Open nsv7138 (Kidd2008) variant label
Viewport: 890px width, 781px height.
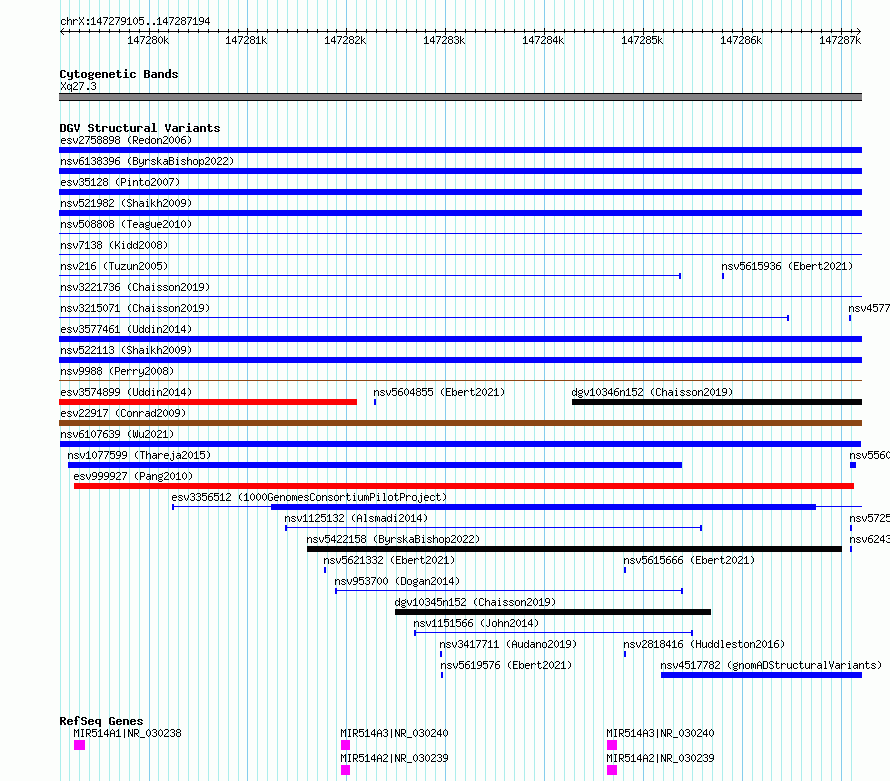coord(114,245)
